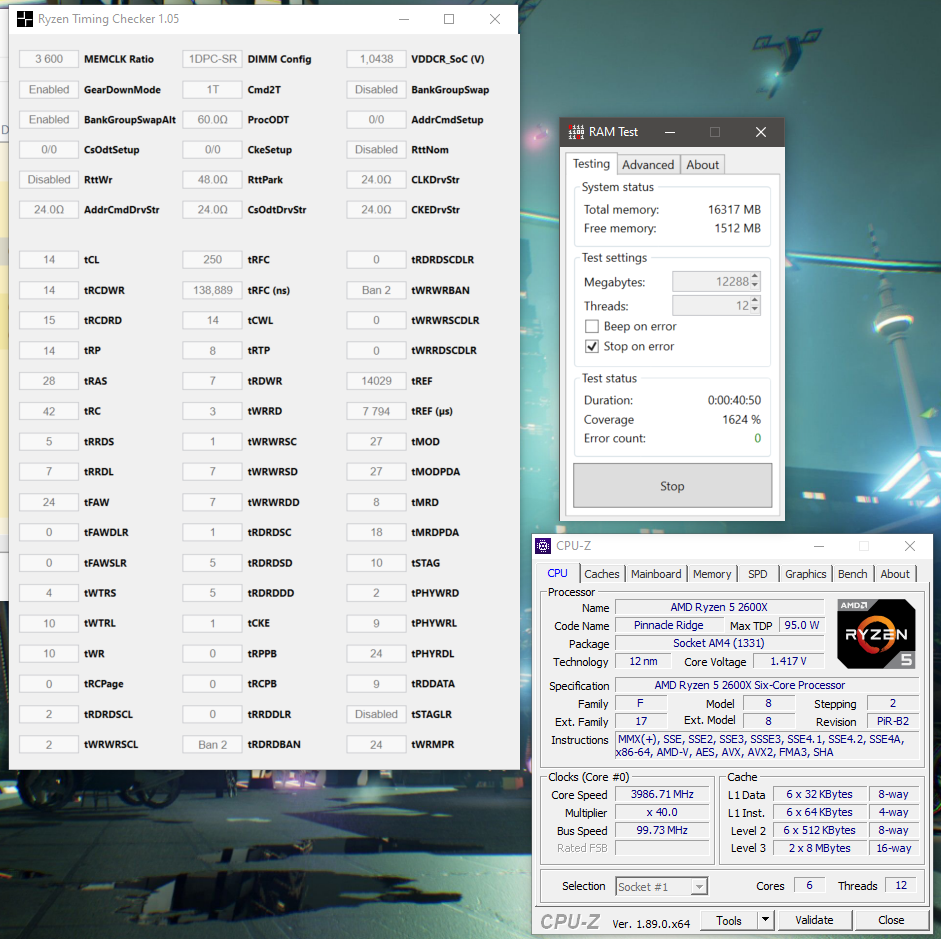The height and width of the screenshot is (939, 941).
Task: Open the About tab in RAM Test
Action: [x=702, y=164]
